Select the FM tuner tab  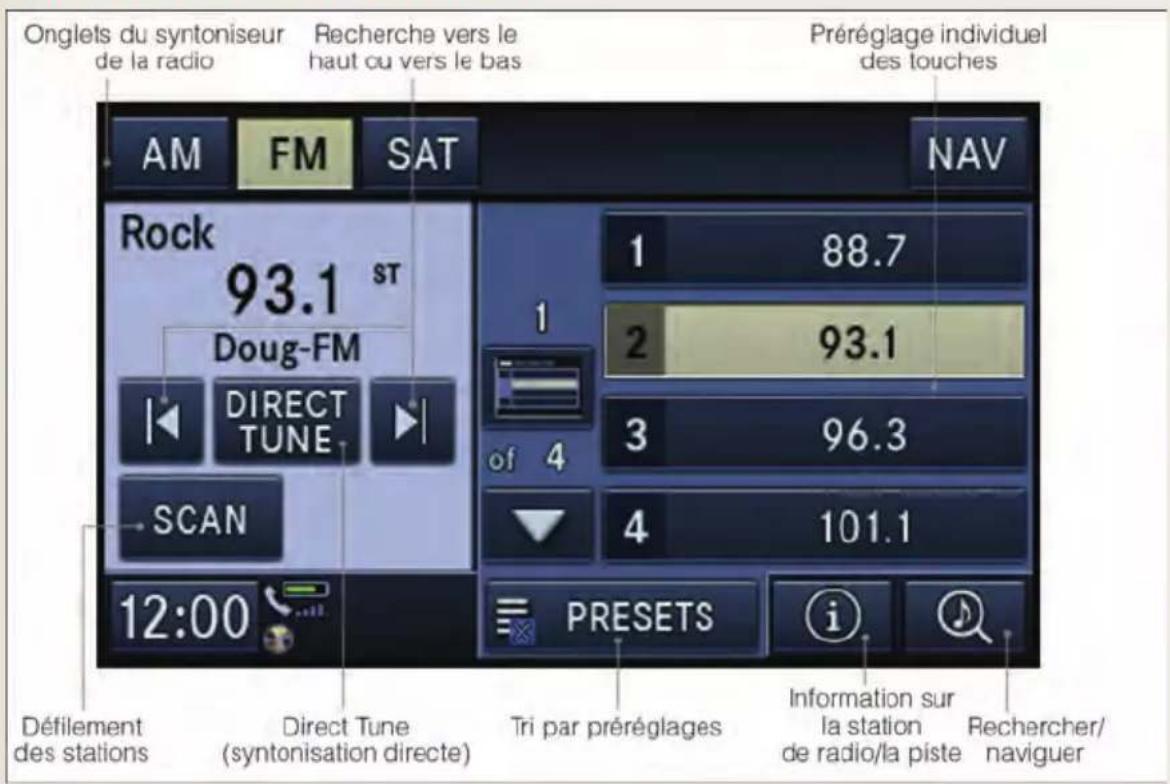(x=295, y=154)
